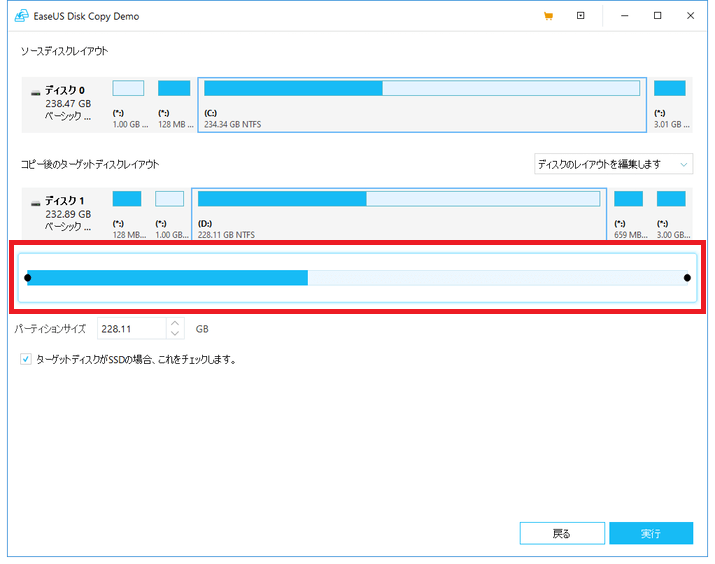
Task: Decrease partition size with down arrow
Action: click(175, 333)
